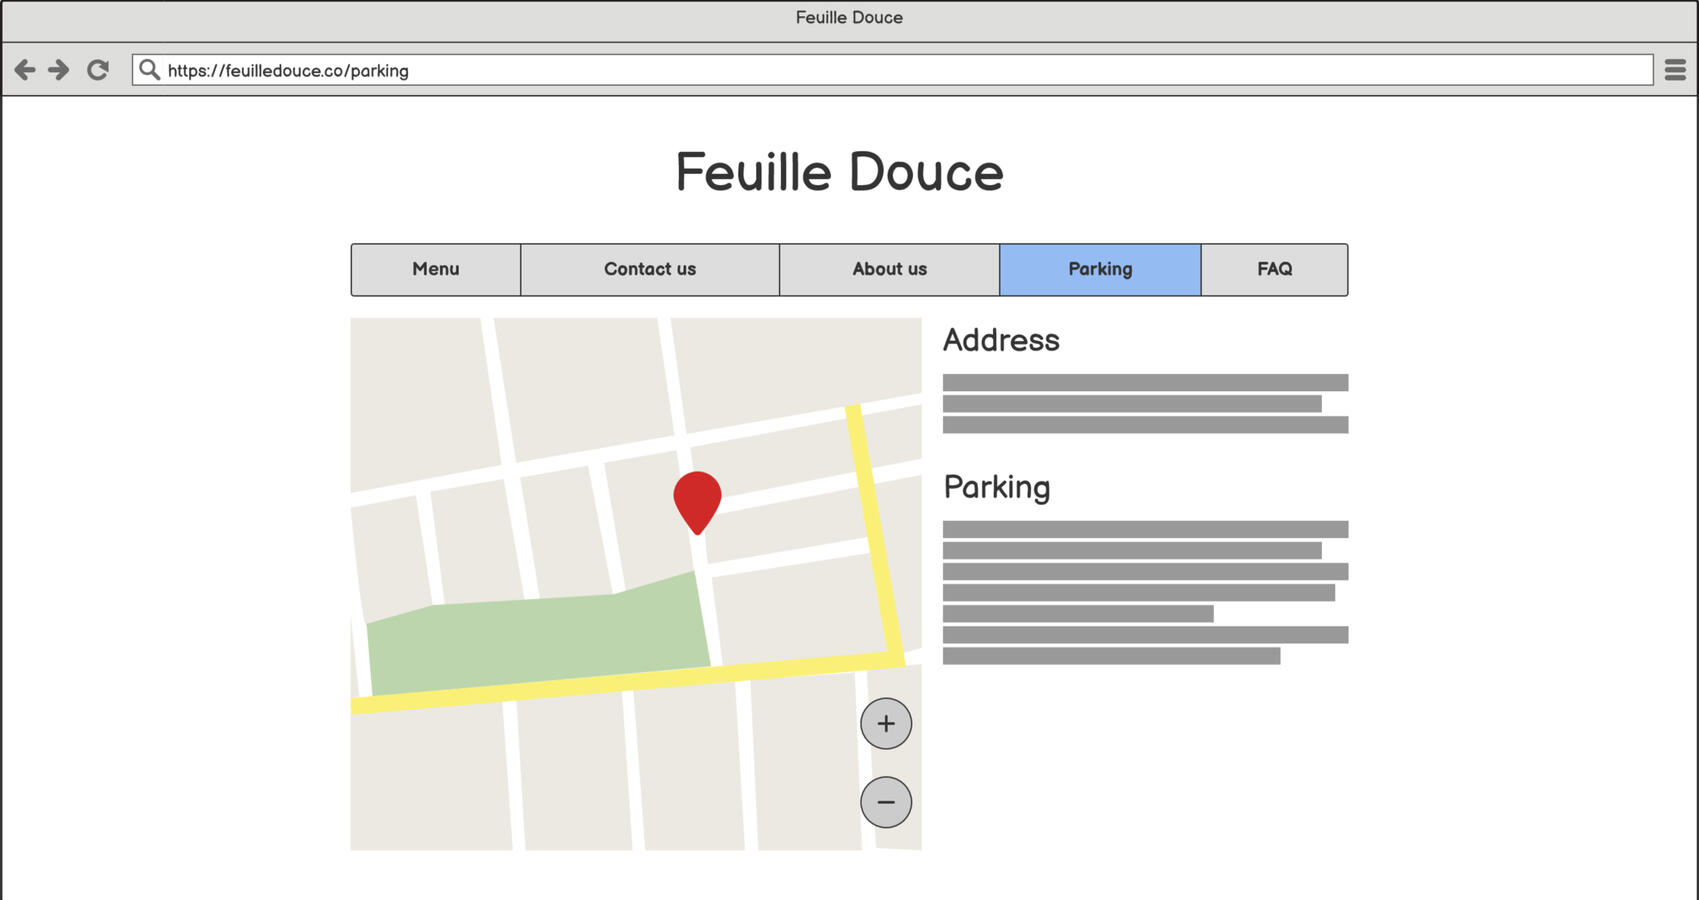Click the Parking section heading
Screen dimensions: 1699x900
pyautogui.click(x=996, y=488)
